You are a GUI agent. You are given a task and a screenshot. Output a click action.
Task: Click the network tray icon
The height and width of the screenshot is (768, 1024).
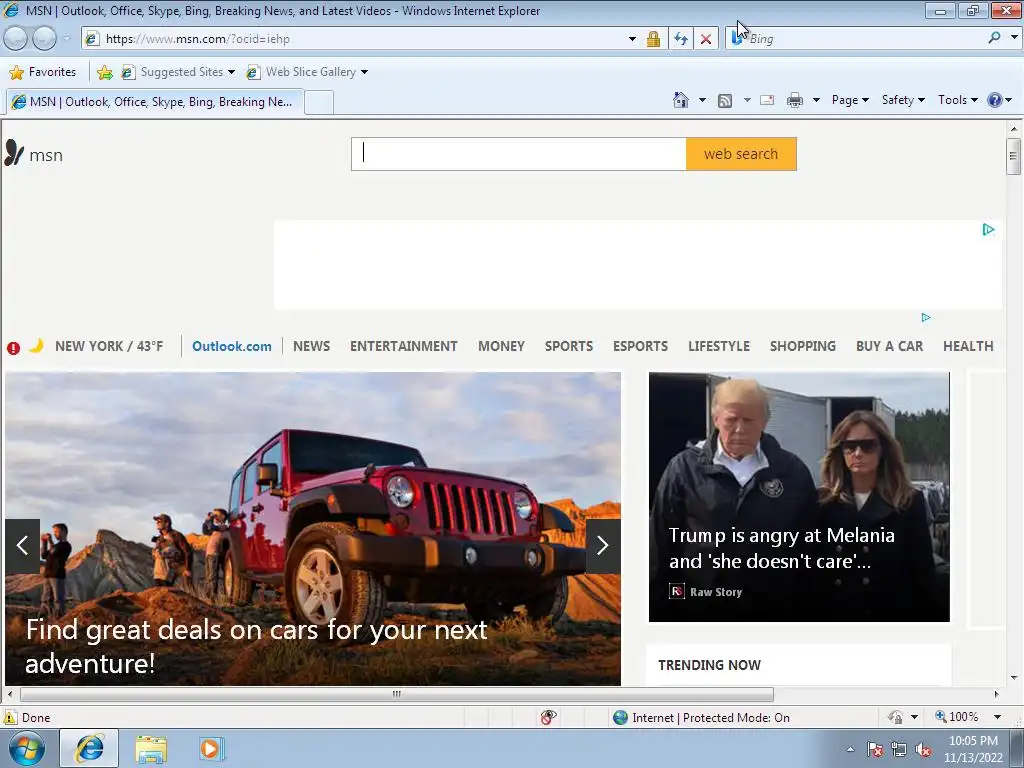coord(899,749)
